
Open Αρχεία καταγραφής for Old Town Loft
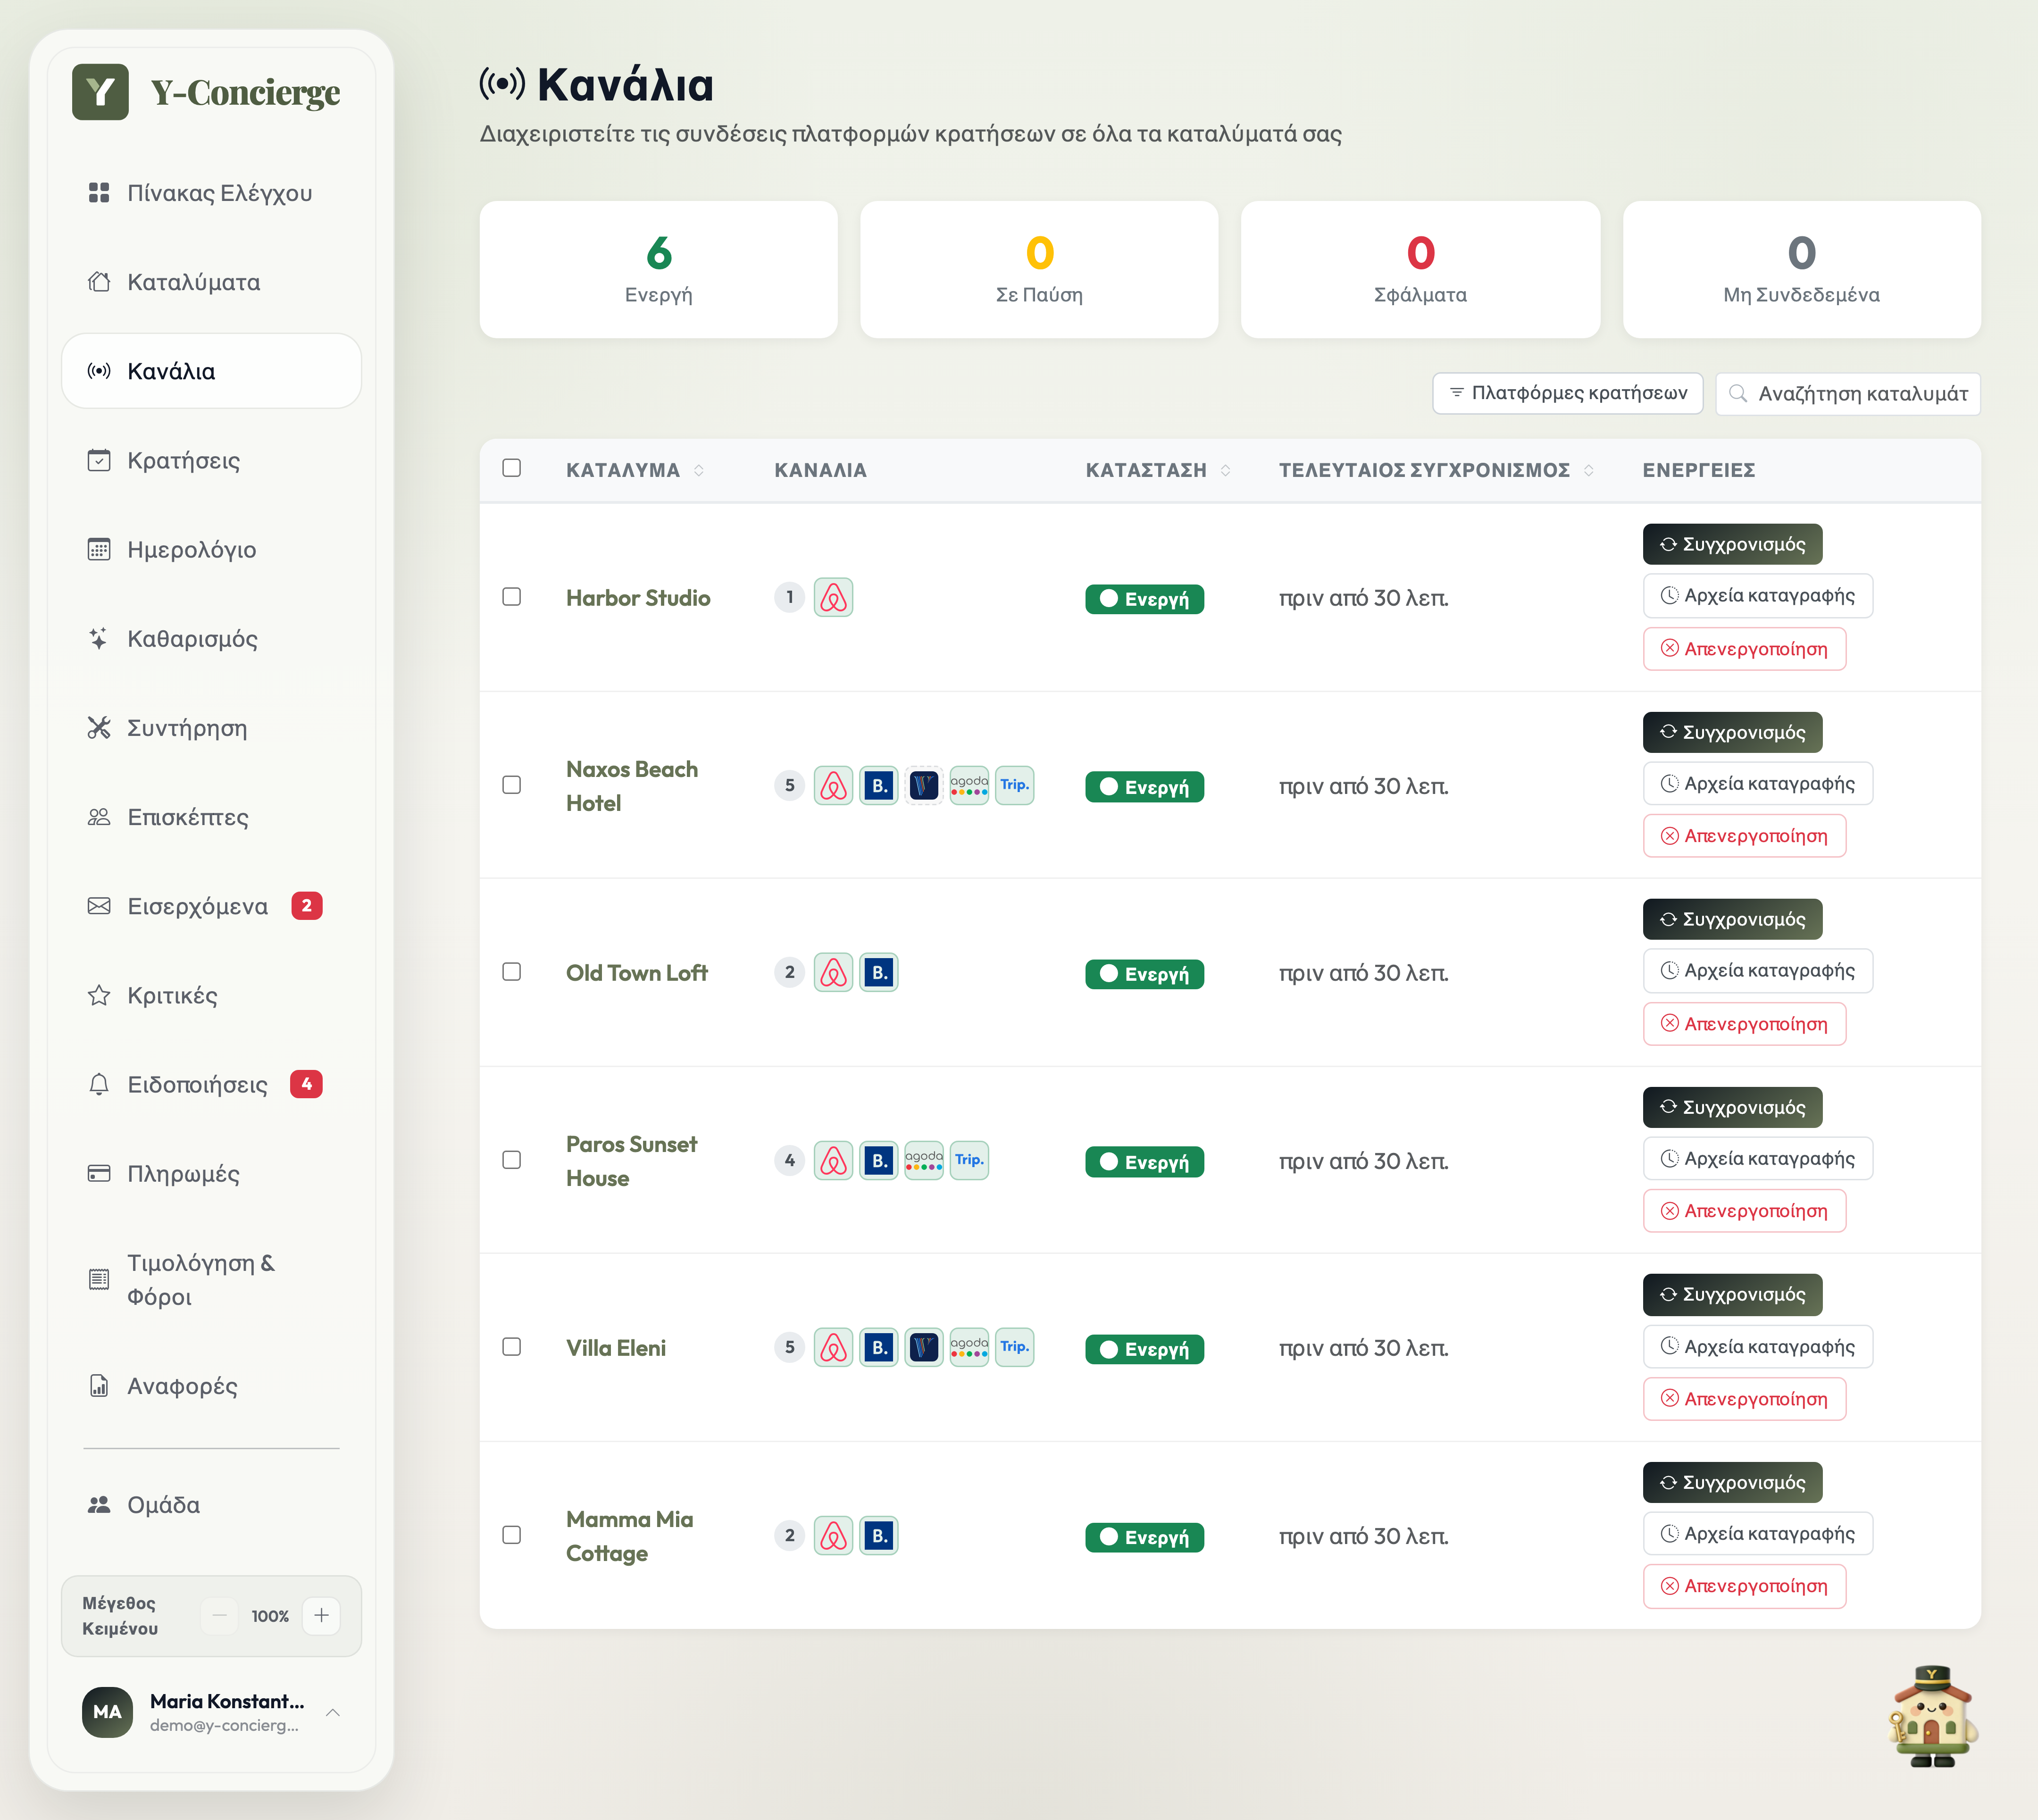pyautogui.click(x=1757, y=971)
